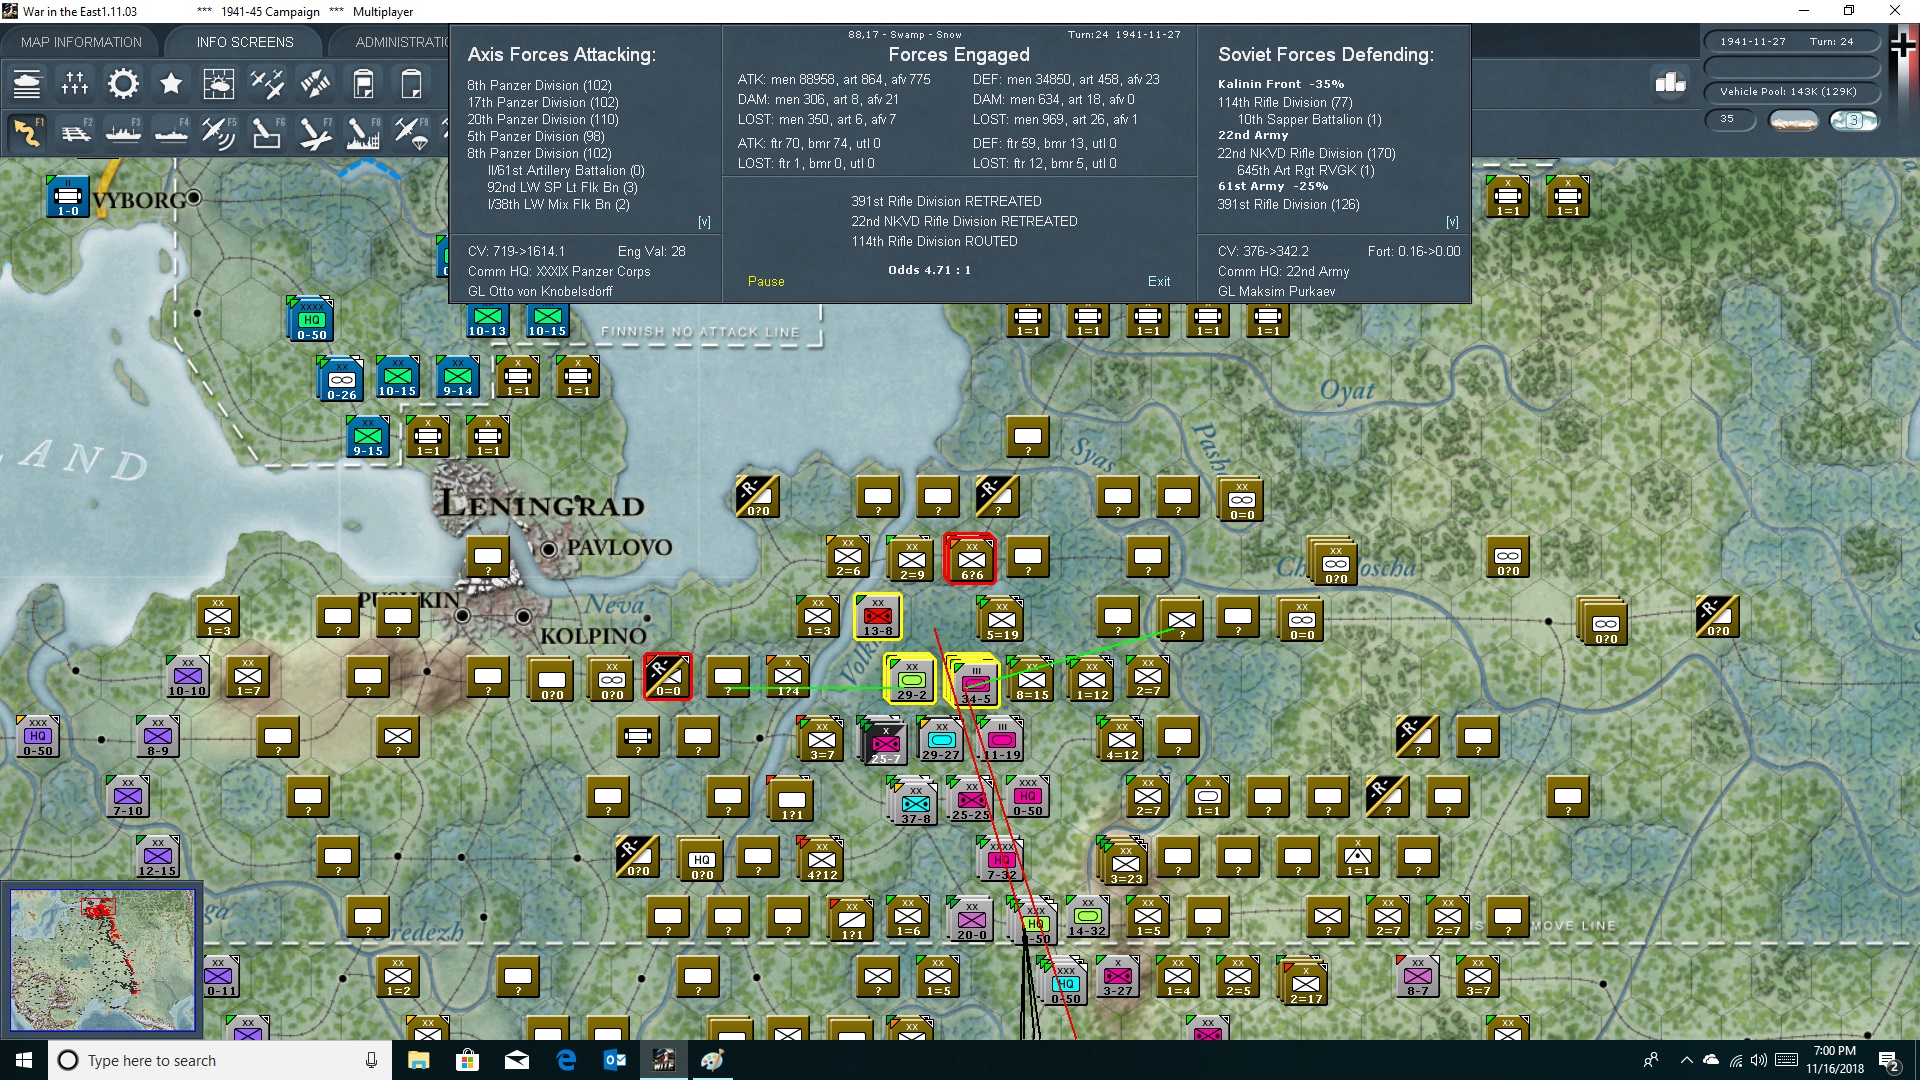
Task: Open Microsoft Edge from the taskbar
Action: point(566,1060)
